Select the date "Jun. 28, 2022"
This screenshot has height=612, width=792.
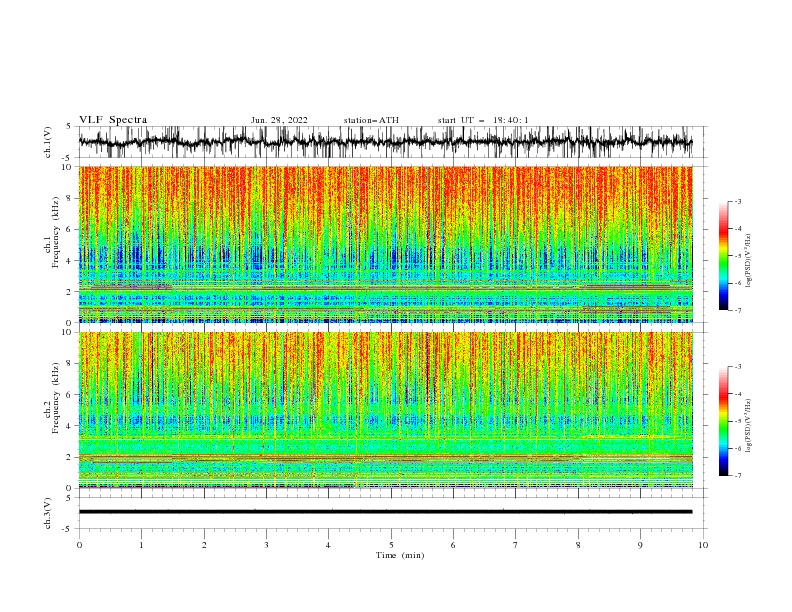pos(279,120)
